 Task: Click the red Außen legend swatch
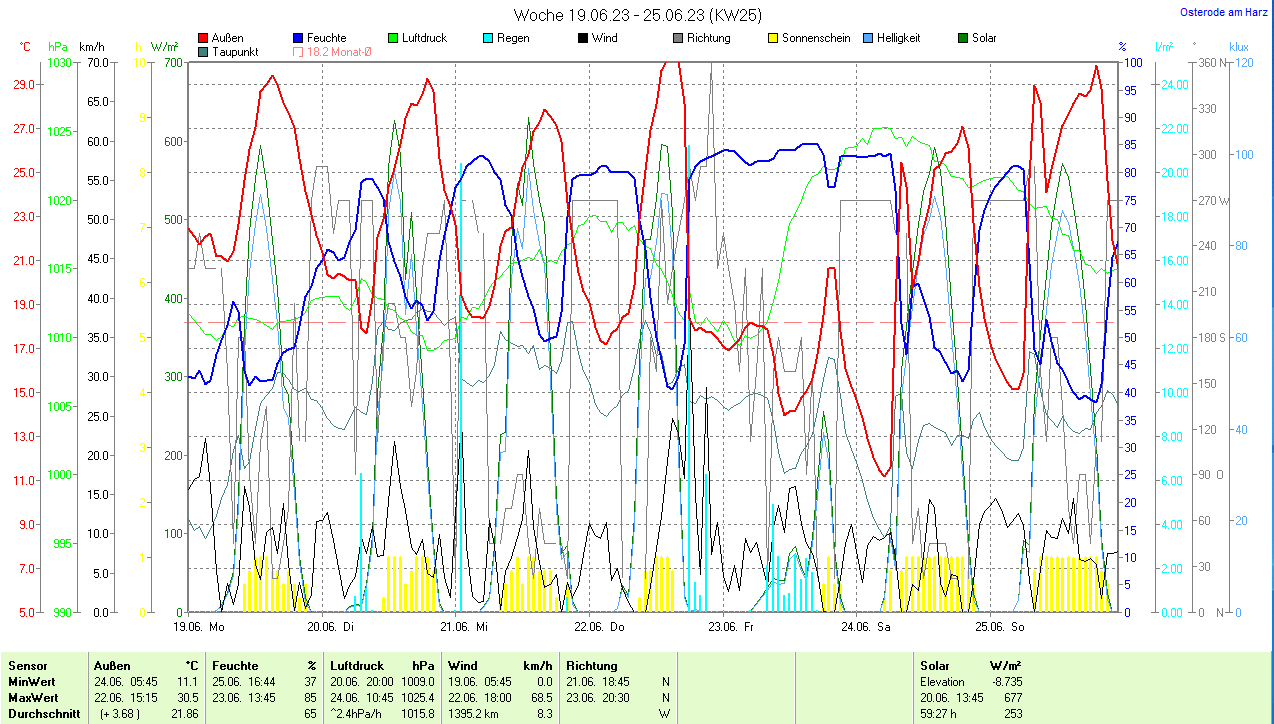tap(204, 38)
